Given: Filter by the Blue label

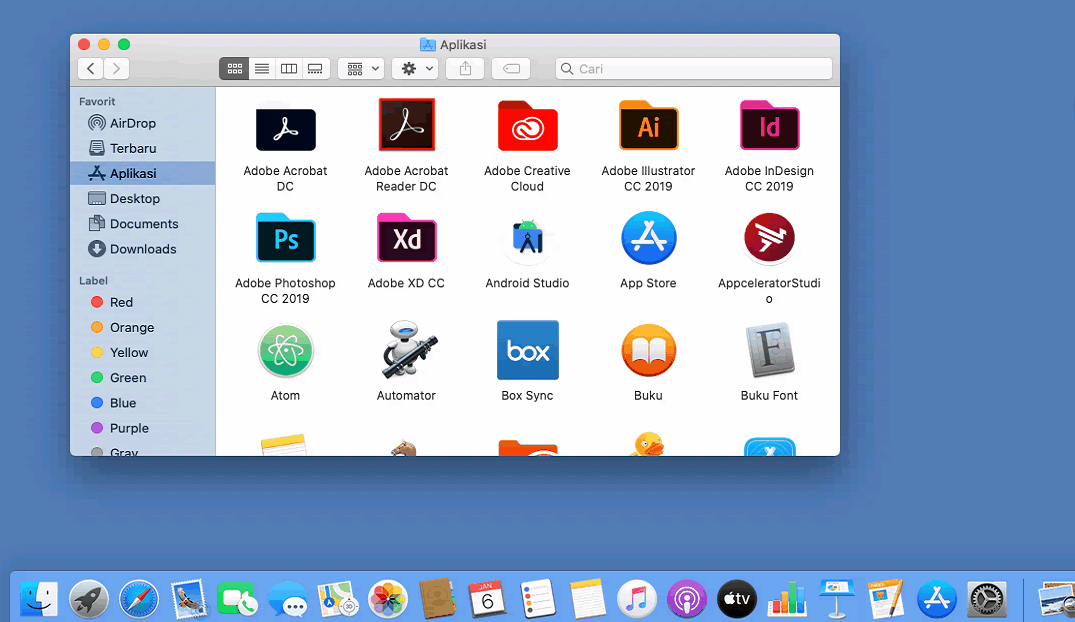Looking at the screenshot, I should (143, 403).
